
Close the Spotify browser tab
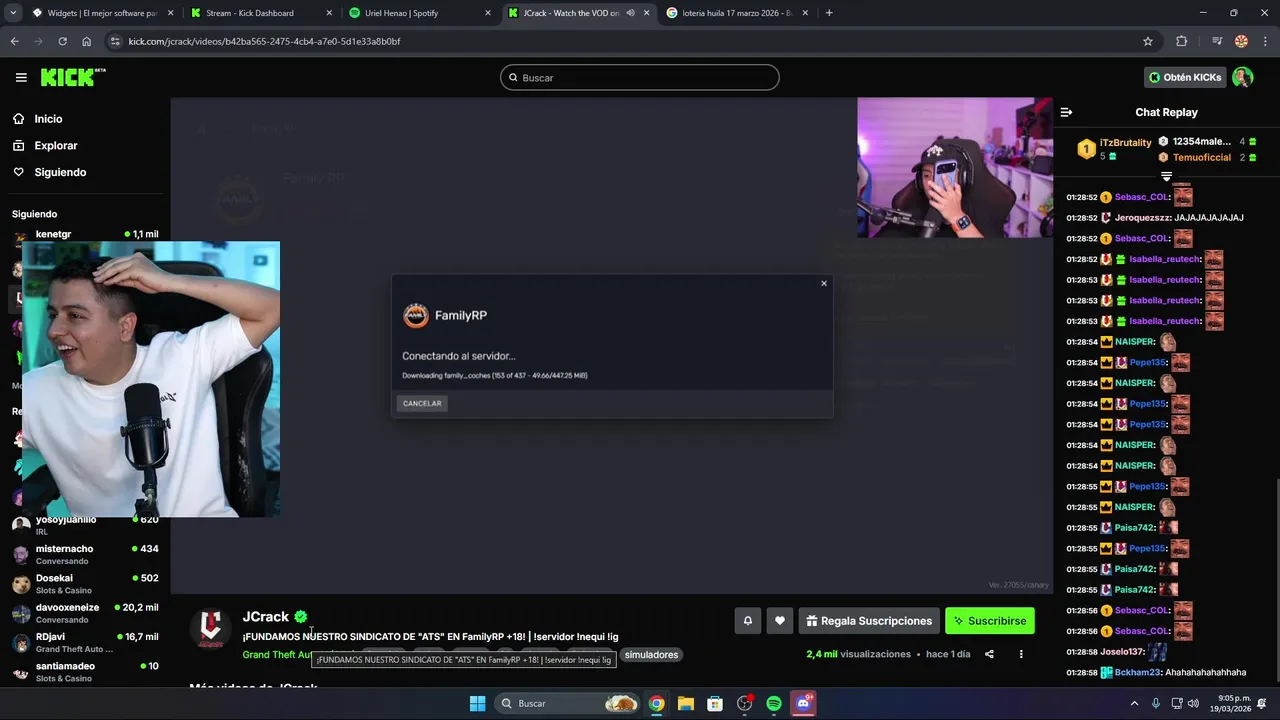(x=487, y=13)
